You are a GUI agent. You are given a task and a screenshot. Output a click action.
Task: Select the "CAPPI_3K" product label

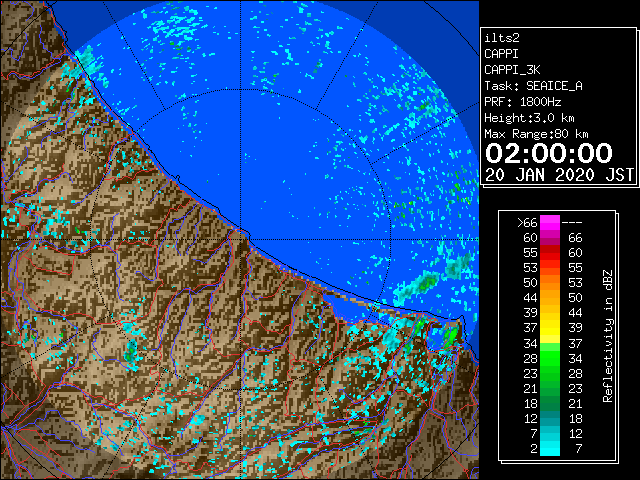click(x=512, y=70)
